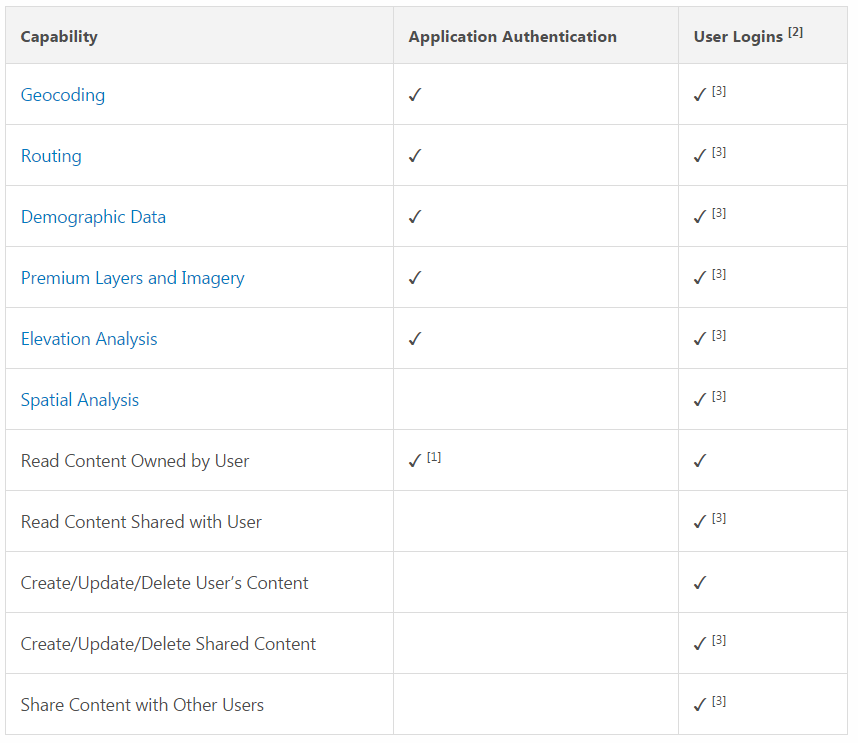Click Elevation Analysis' User Logins checkmark
This screenshot has width=858, height=743.
click(x=700, y=339)
